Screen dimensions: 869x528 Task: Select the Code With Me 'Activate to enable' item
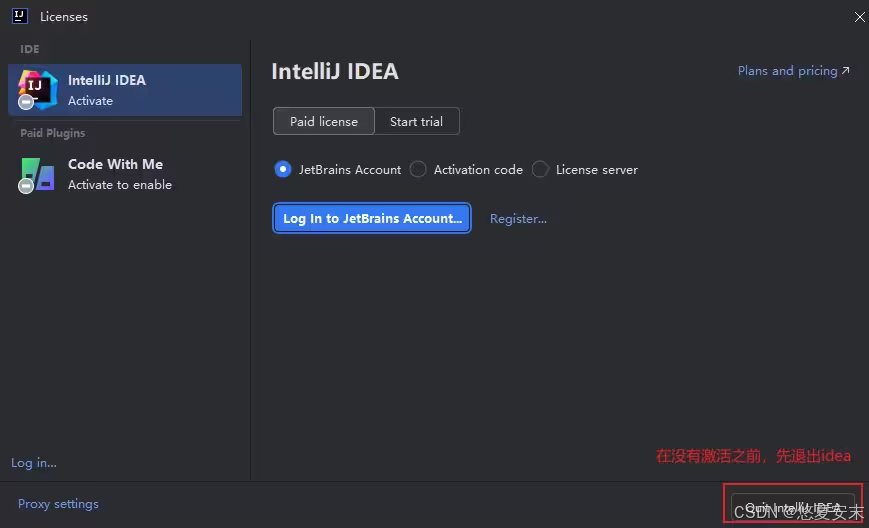pos(125,175)
